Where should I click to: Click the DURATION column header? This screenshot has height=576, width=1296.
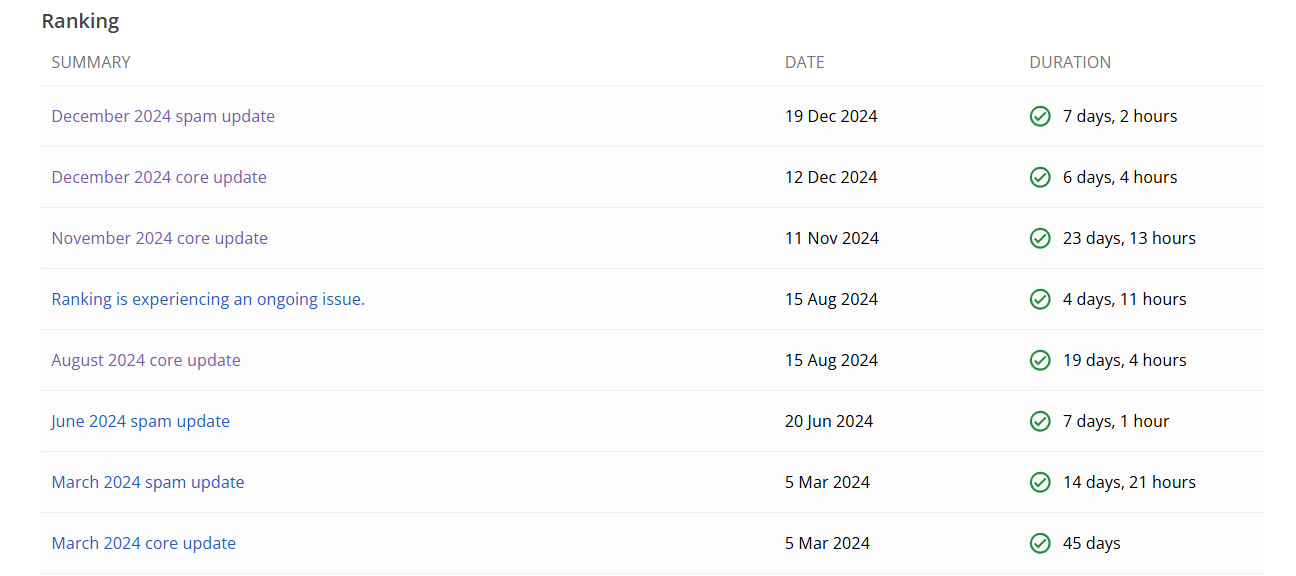(1070, 62)
